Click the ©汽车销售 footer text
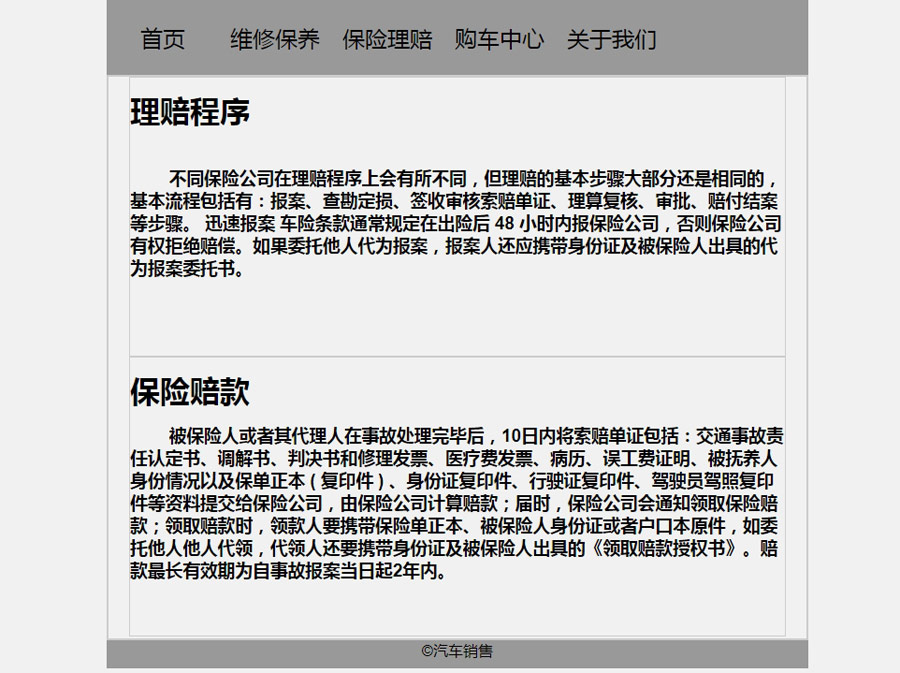The height and width of the screenshot is (673, 900). [x=457, y=651]
